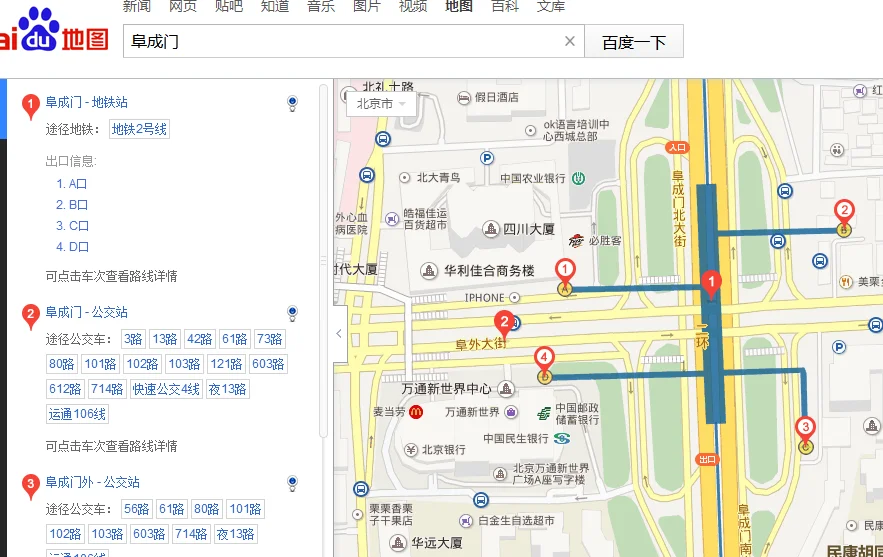This screenshot has width=883, height=557.
Task: Open the Baidu Maps logo
Action: 54,31
